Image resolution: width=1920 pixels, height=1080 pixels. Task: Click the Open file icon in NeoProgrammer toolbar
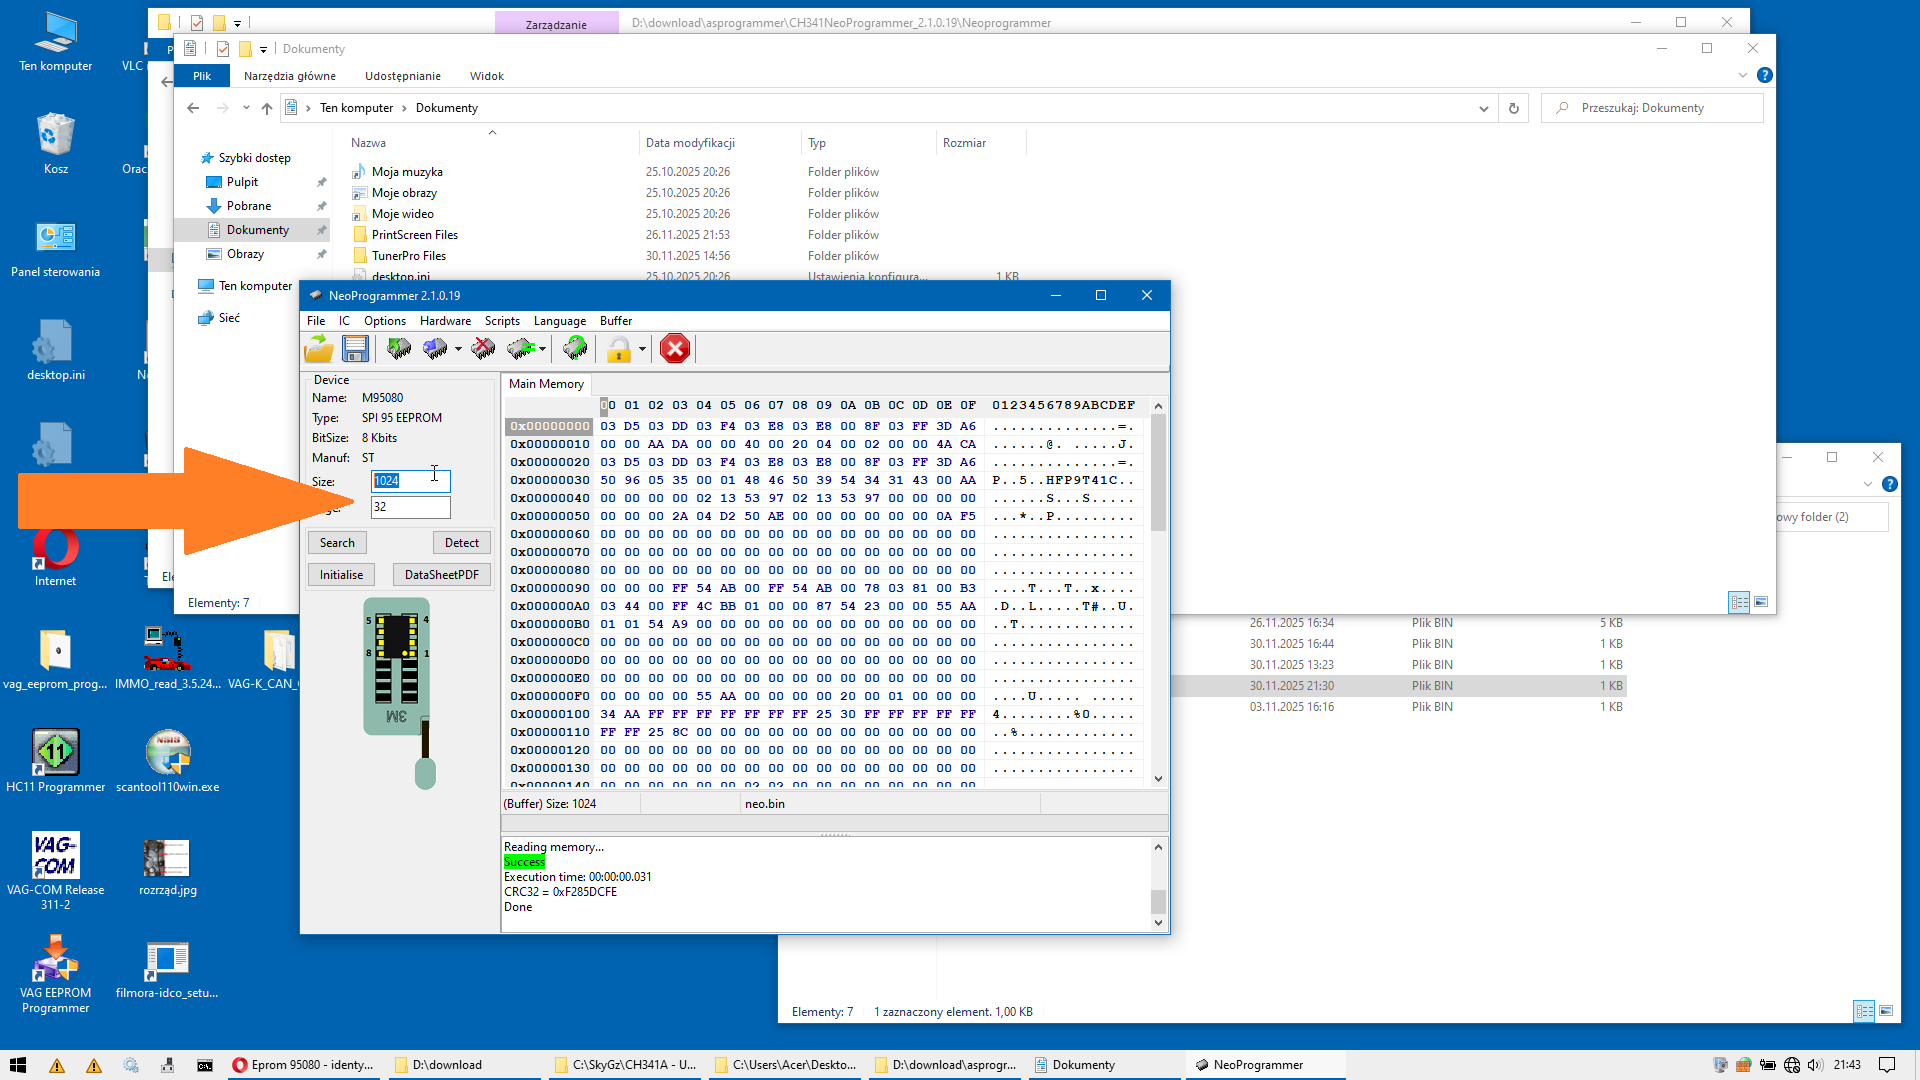point(319,349)
